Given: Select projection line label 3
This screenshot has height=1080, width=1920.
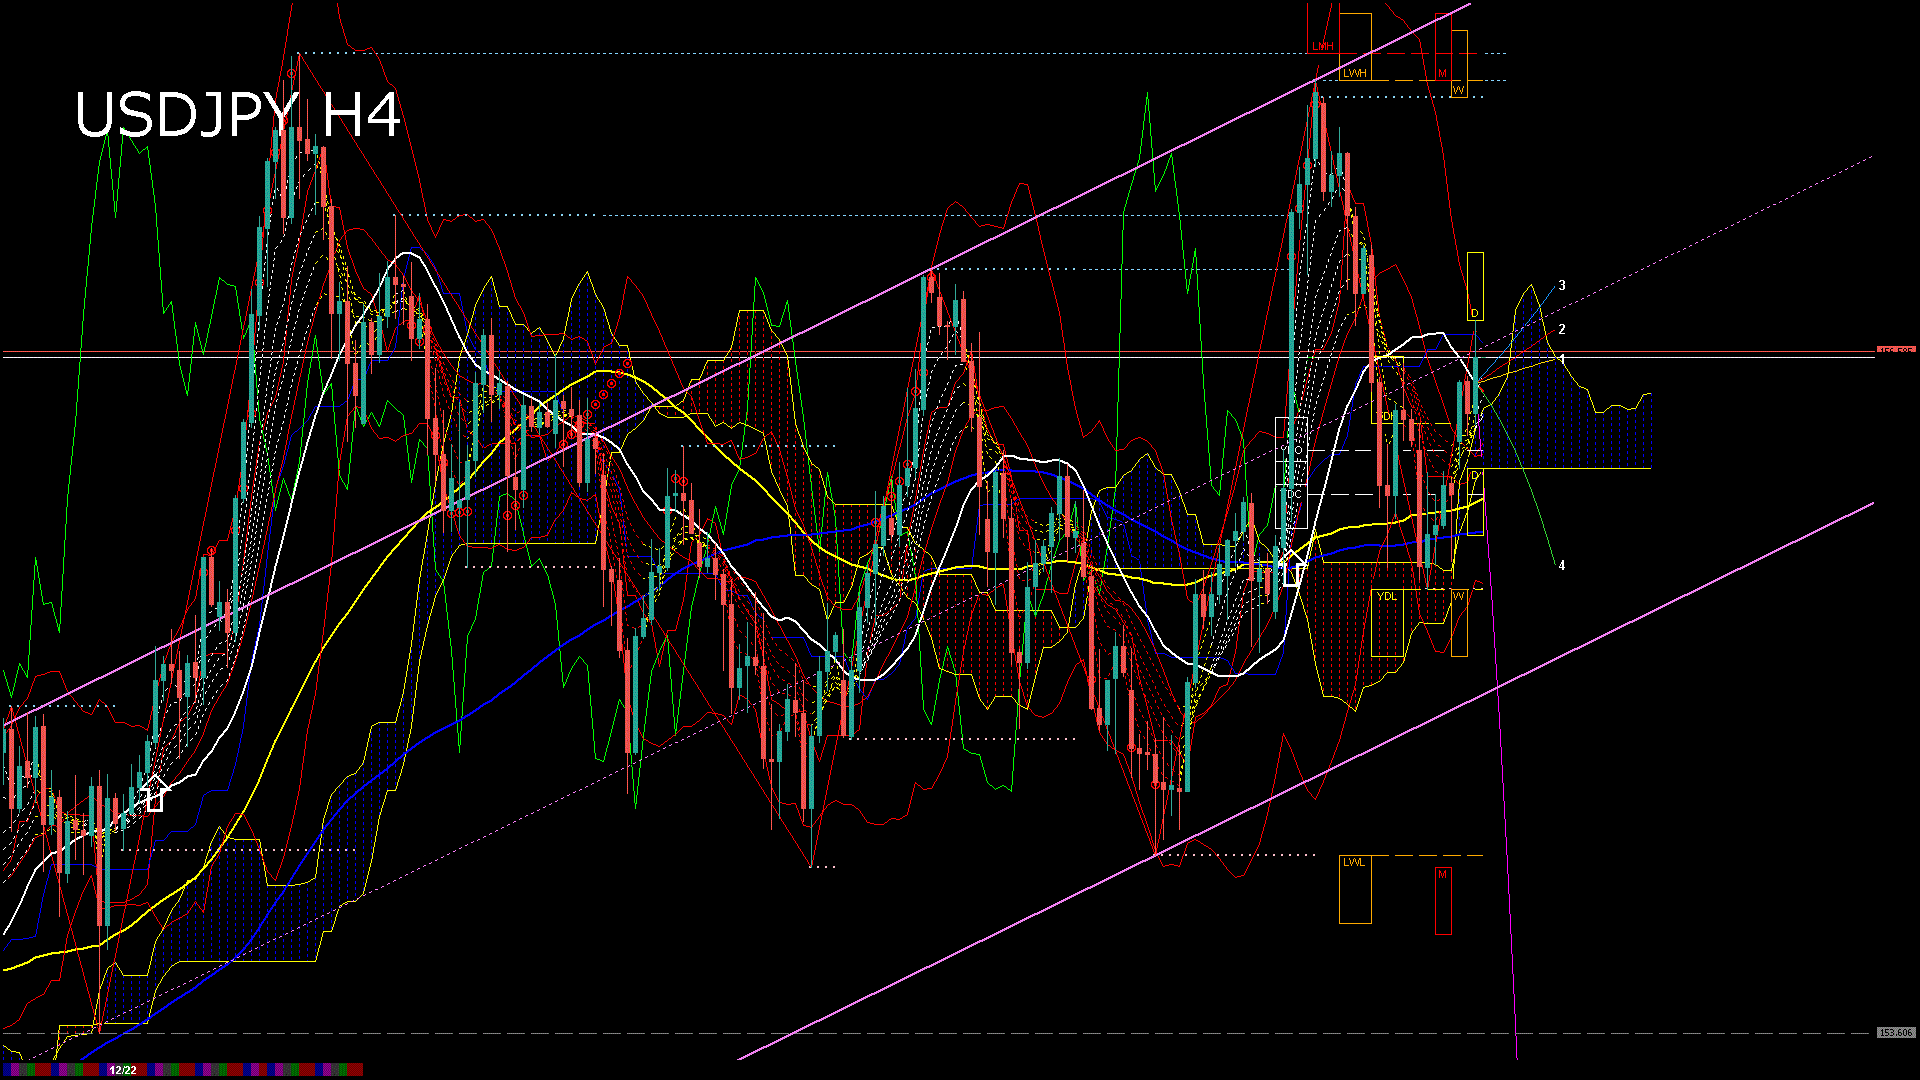Looking at the screenshot, I should point(1562,285).
